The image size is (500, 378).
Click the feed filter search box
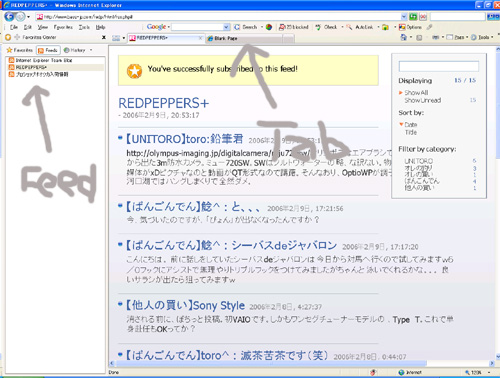click(x=439, y=66)
